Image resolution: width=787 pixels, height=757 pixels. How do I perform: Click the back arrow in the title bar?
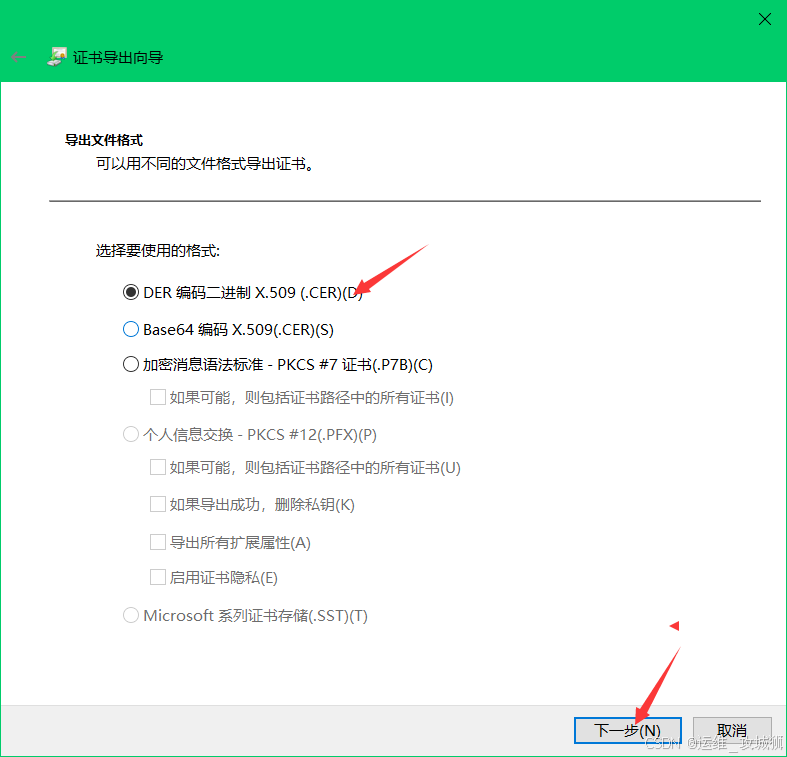pos(19,57)
